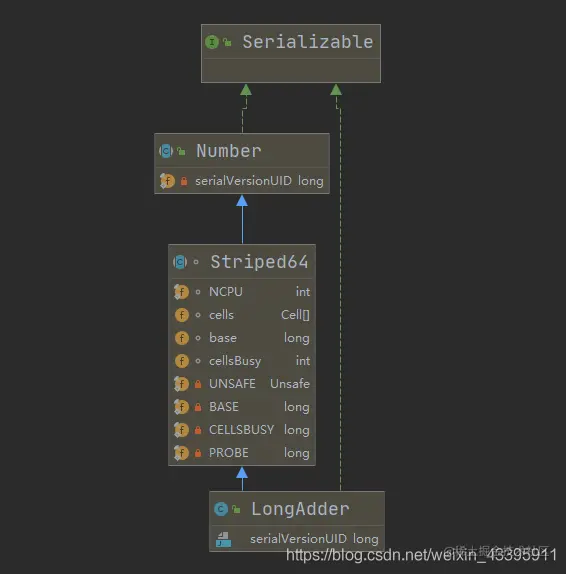Click the static field icon beside BASE
This screenshot has width=566, height=574.
tap(181, 407)
